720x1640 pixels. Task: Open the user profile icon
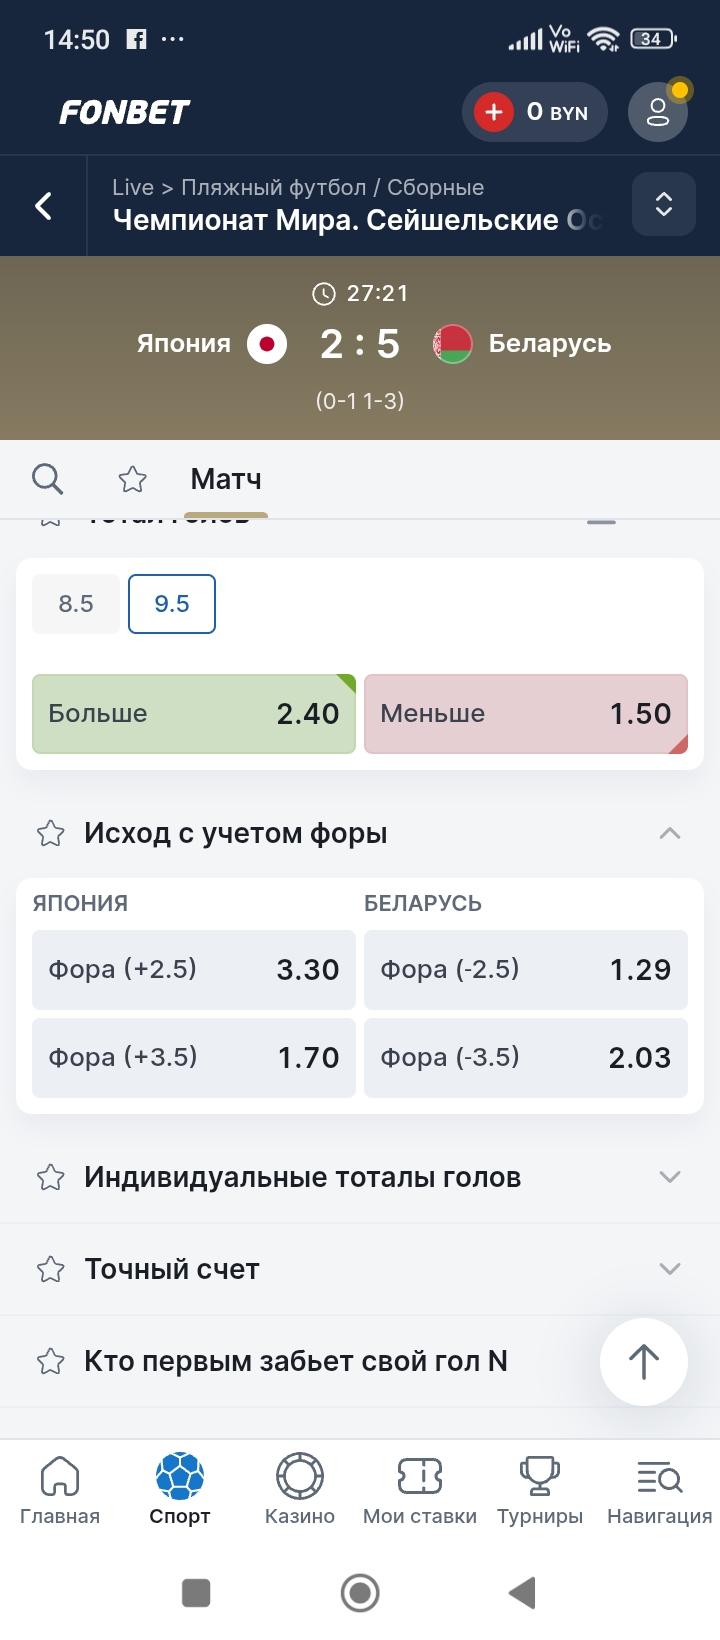pos(658,112)
